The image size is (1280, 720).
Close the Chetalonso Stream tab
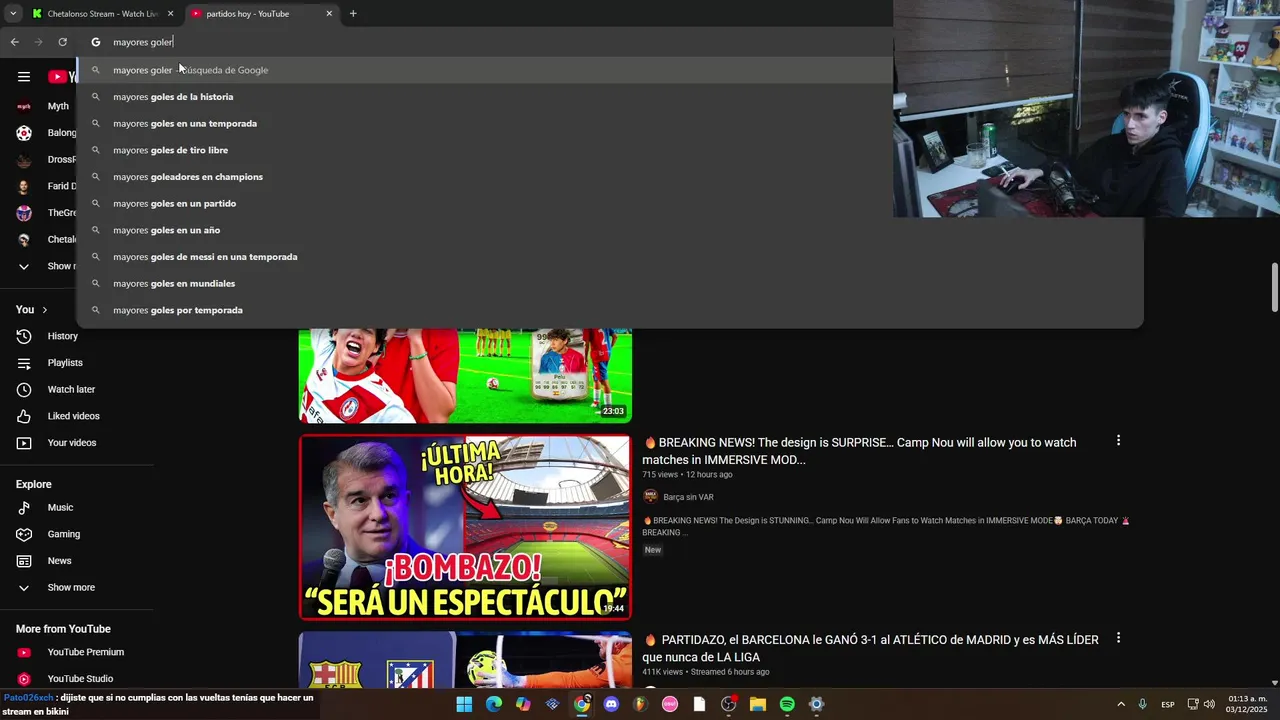click(170, 14)
